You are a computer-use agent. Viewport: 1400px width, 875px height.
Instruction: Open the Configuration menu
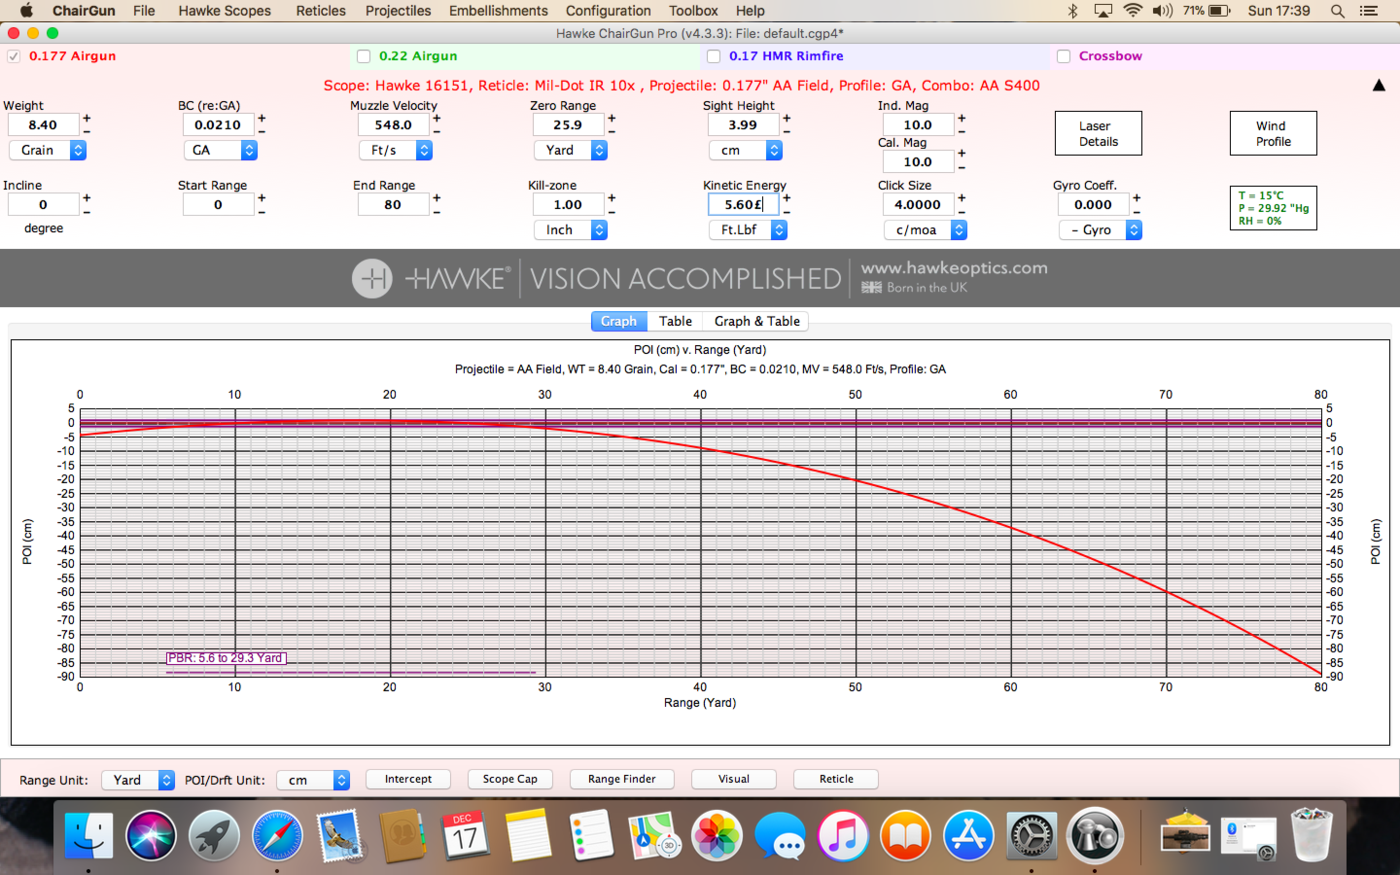(608, 11)
